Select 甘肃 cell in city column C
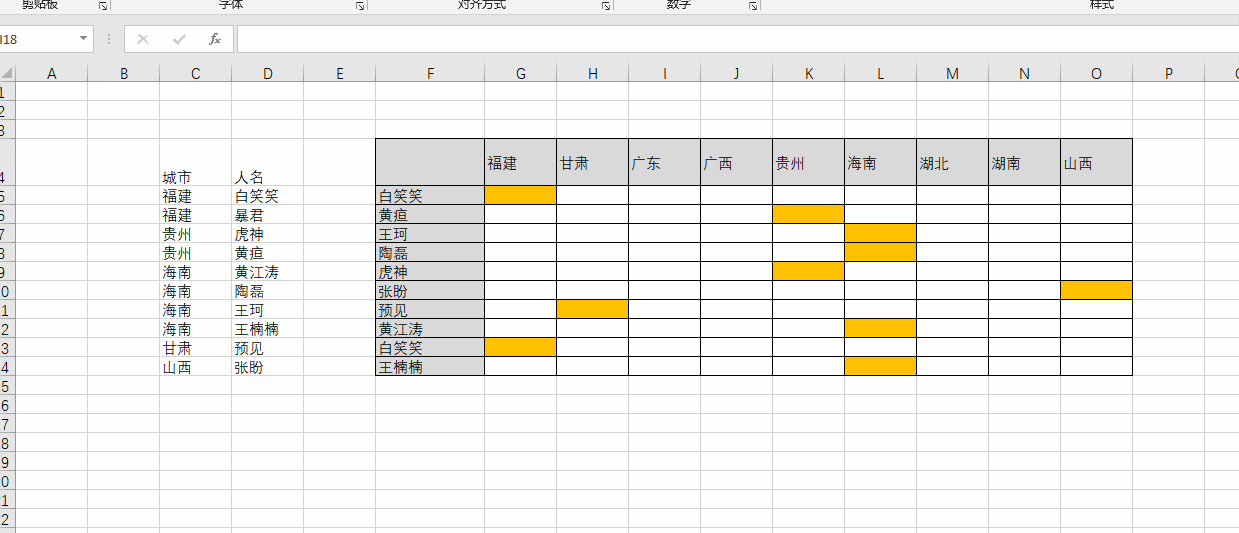The height and width of the screenshot is (533, 1239). pos(195,348)
